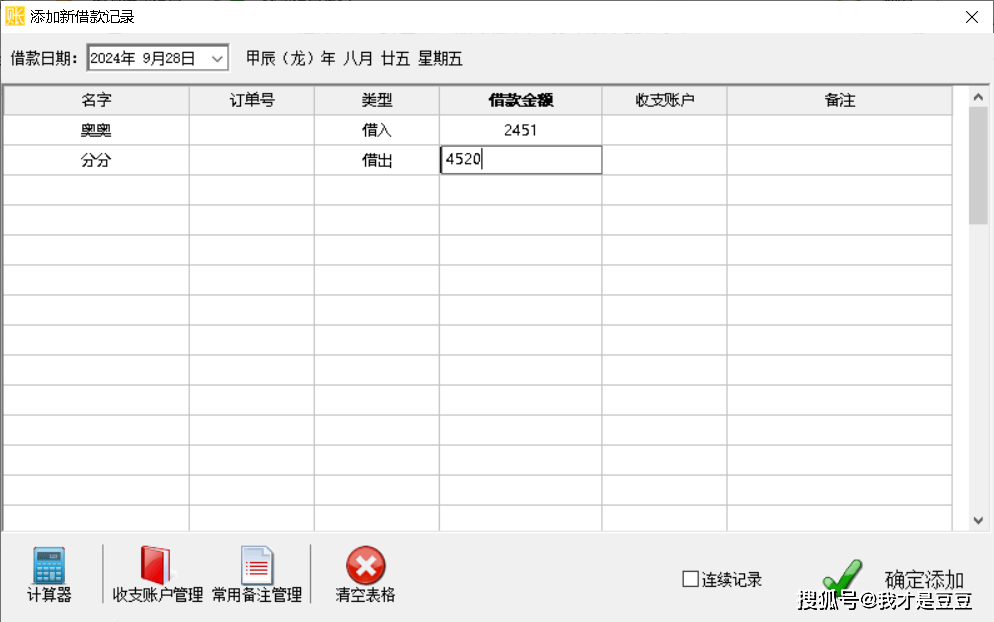This screenshot has width=994, height=622.
Task: Click the scrollbar up arrow
Action: pos(978,97)
